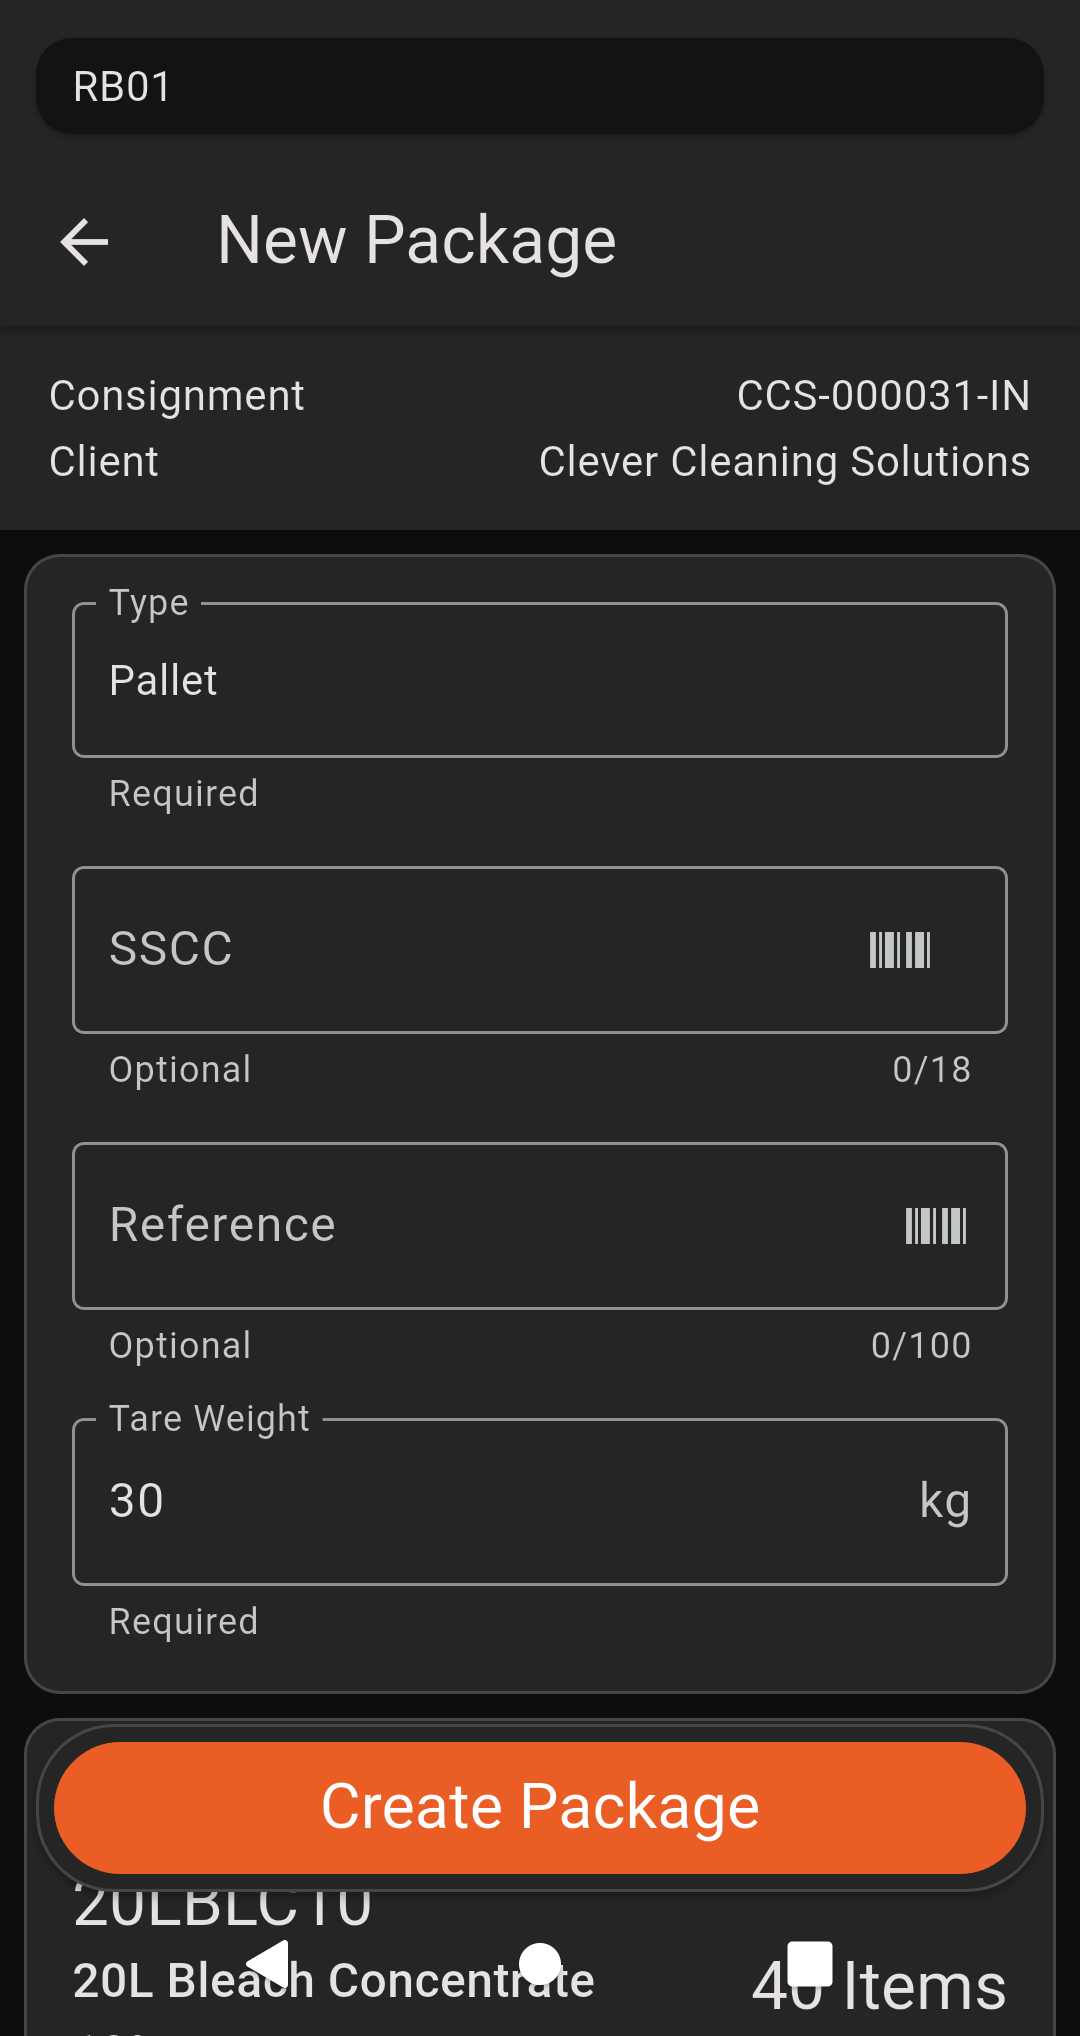
Task: Scan barcode for the SSCC field
Action: 900,950
